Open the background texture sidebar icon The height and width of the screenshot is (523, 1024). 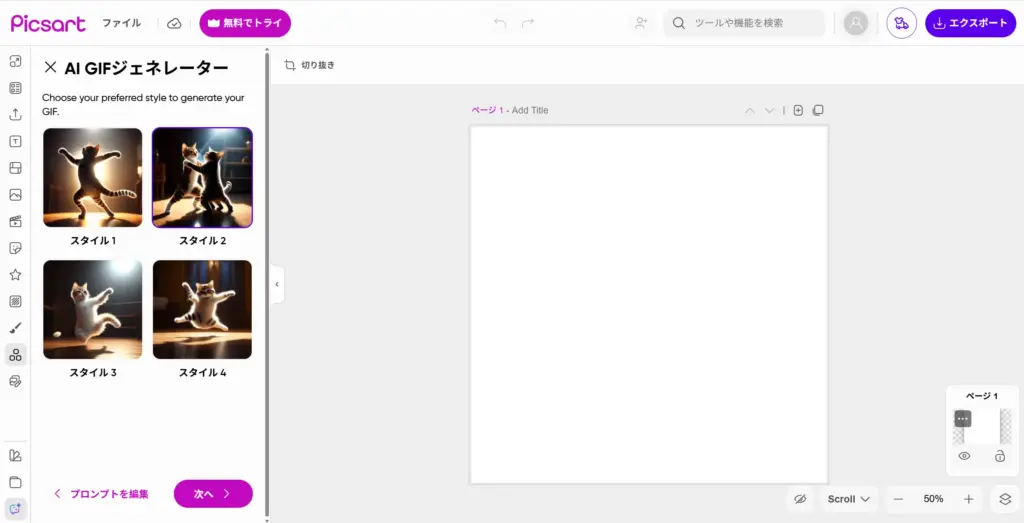(x=15, y=302)
